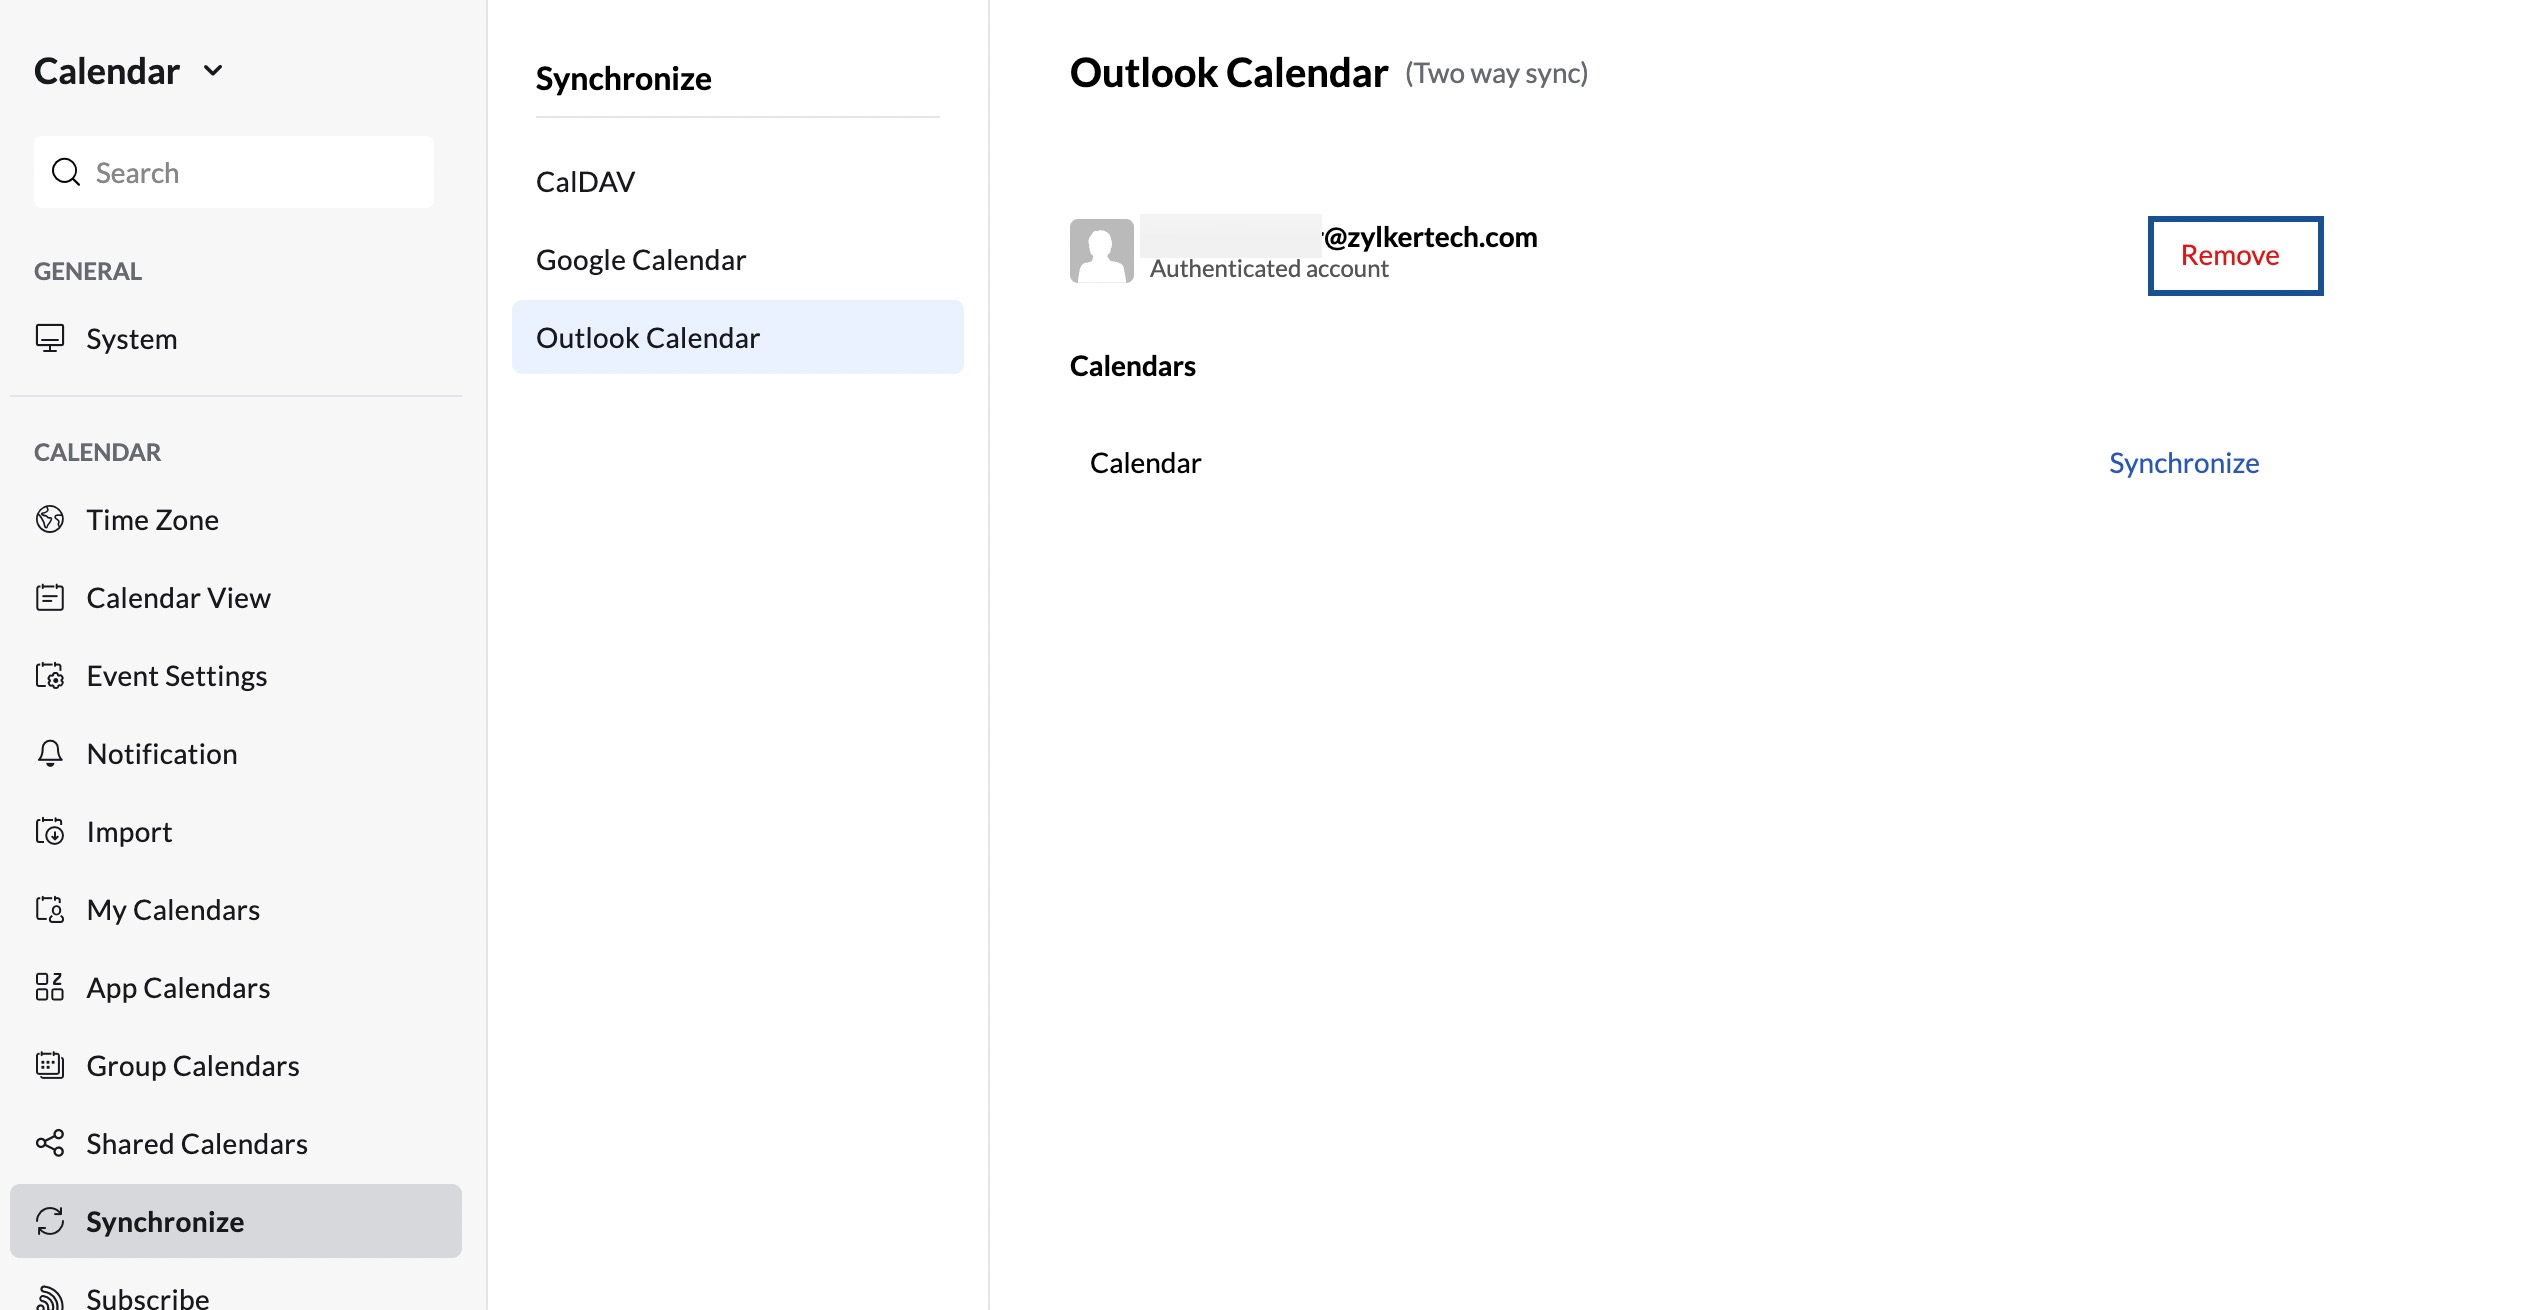Click the account avatar thumbnail
This screenshot has width=2536, height=1310.
tap(1101, 250)
